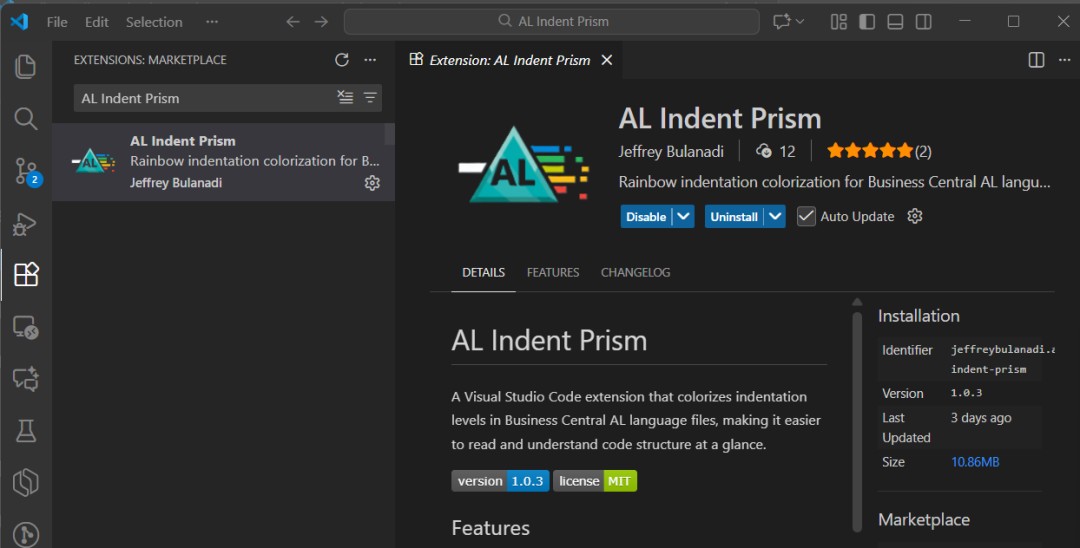Image resolution: width=1080 pixels, height=548 pixels.
Task: Open extension settings gear beside Auto Update
Action: point(915,216)
